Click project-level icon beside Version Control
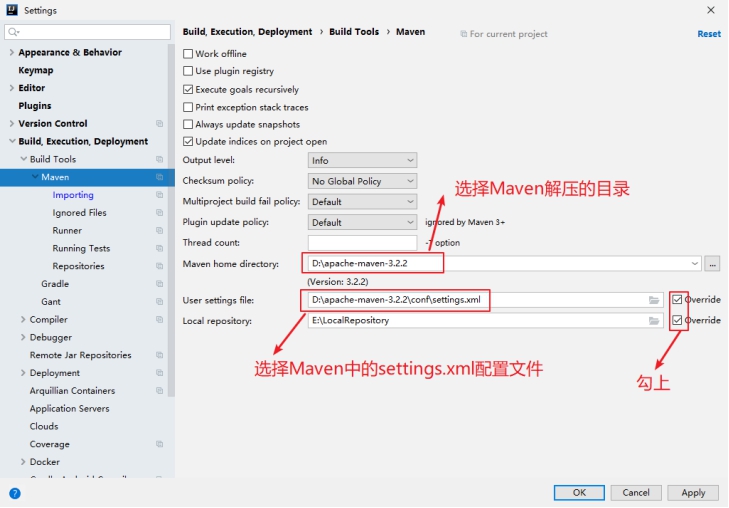The image size is (729, 508). coord(159,124)
